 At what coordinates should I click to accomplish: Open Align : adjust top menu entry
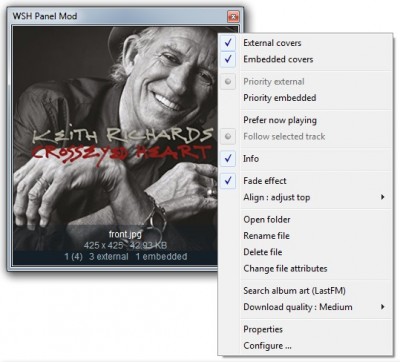tap(277, 197)
